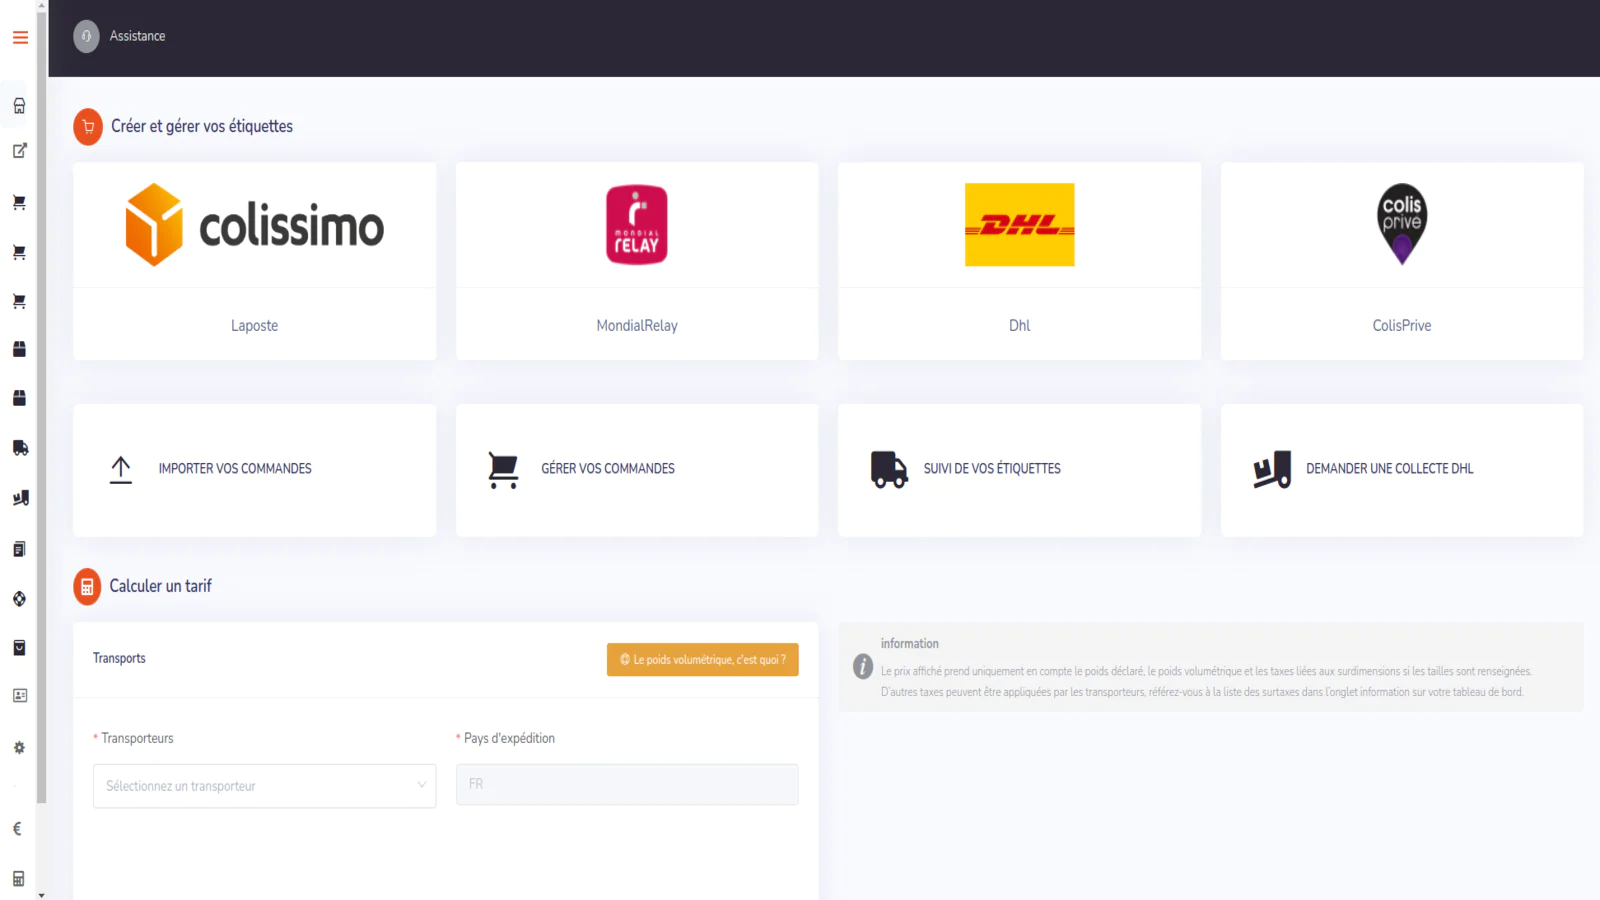
Task: Click the Pays d'expédition FR field
Action: tap(627, 785)
